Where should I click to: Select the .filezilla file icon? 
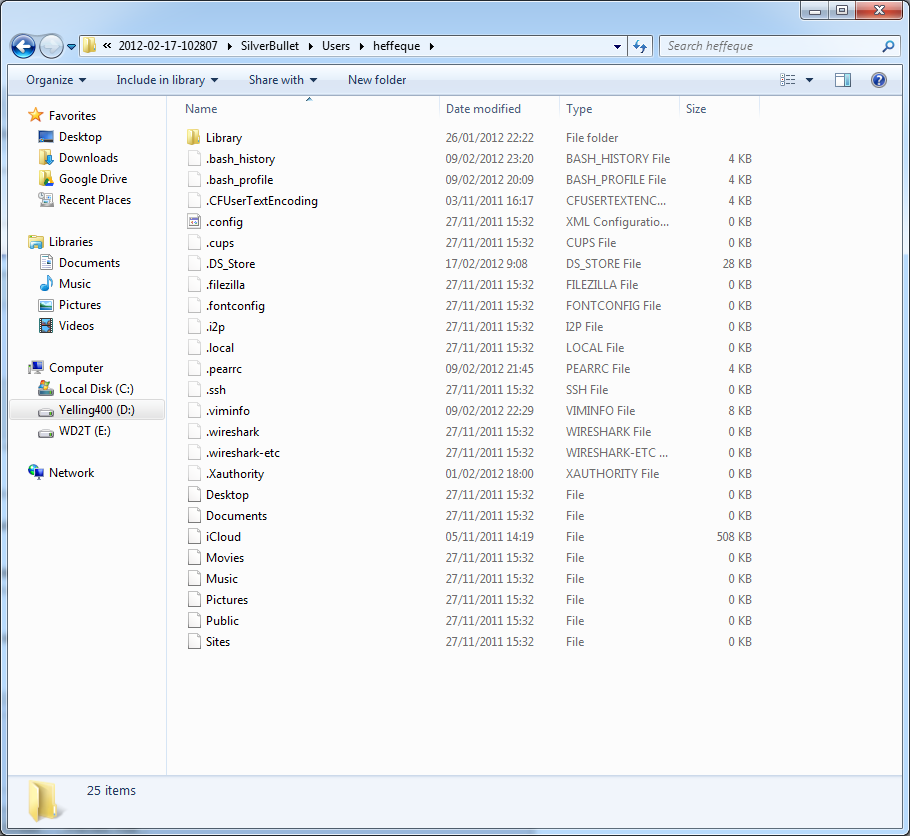tap(194, 284)
